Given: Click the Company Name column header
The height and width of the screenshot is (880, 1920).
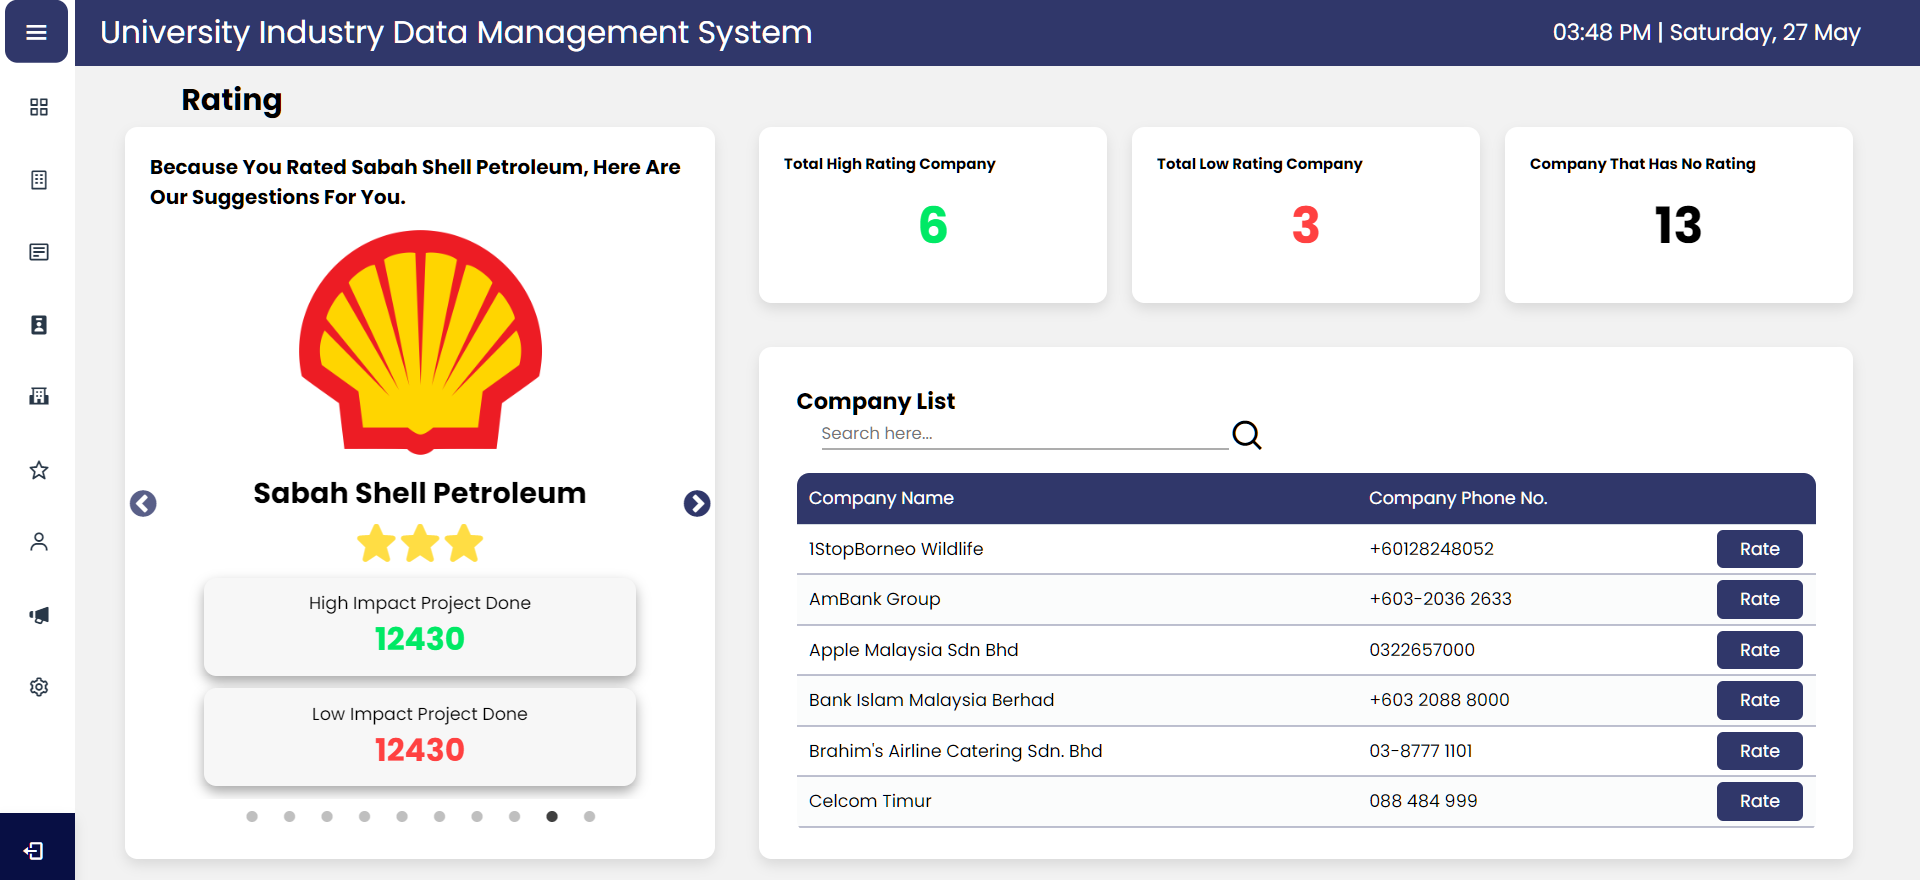Looking at the screenshot, I should pyautogui.click(x=881, y=498).
